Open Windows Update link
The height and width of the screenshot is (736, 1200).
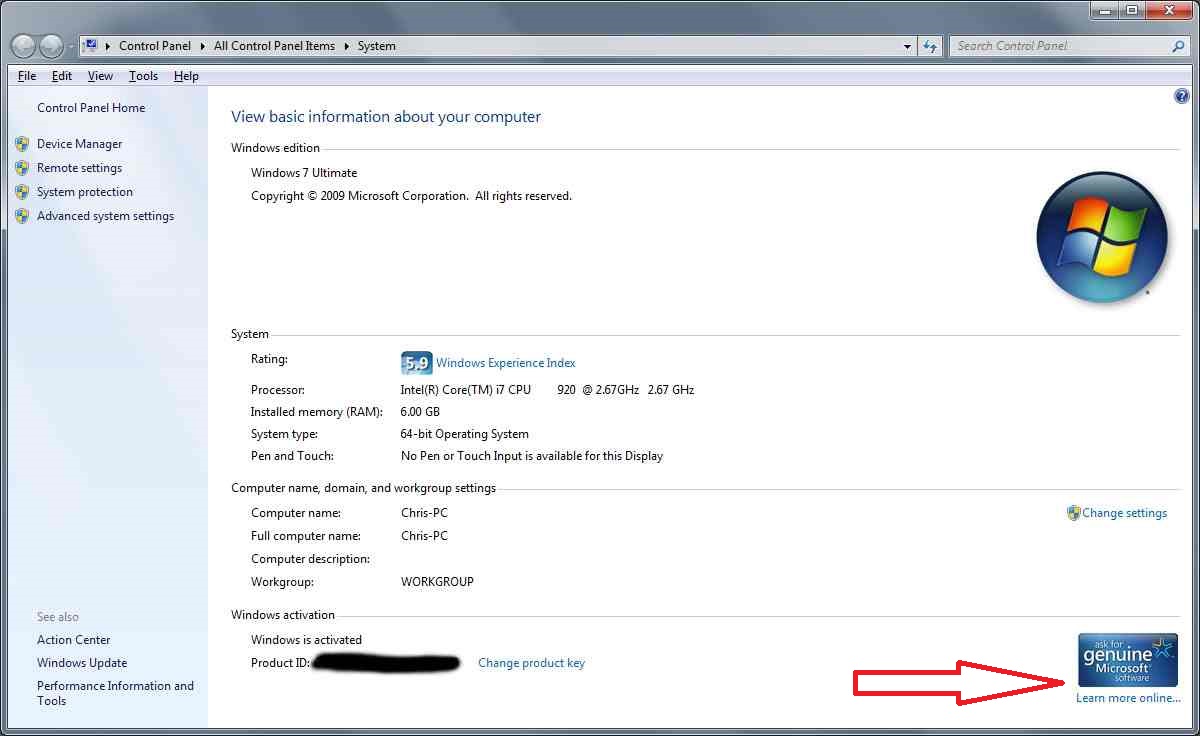pos(82,663)
